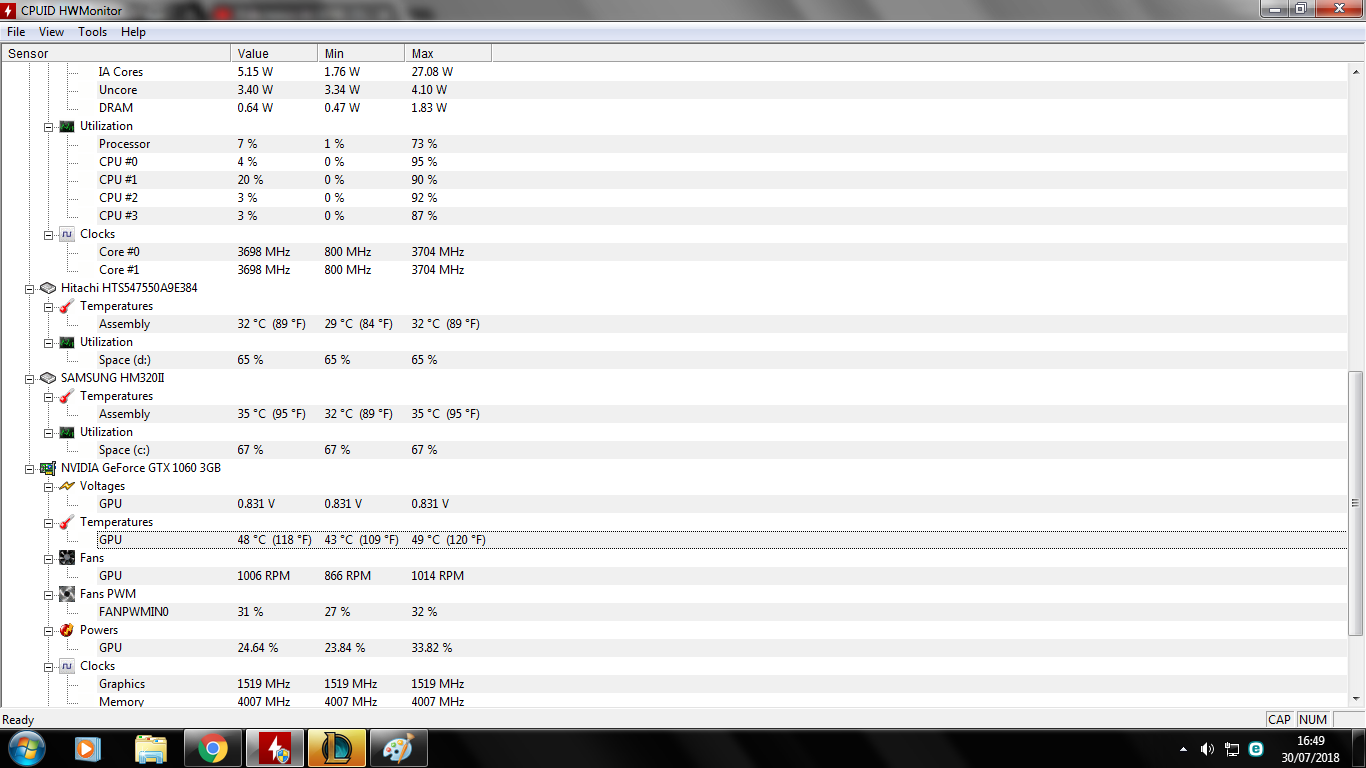1366x768 pixels.
Task: Click the SAMSUNG Temperatures thermometer icon
Action: [67, 396]
